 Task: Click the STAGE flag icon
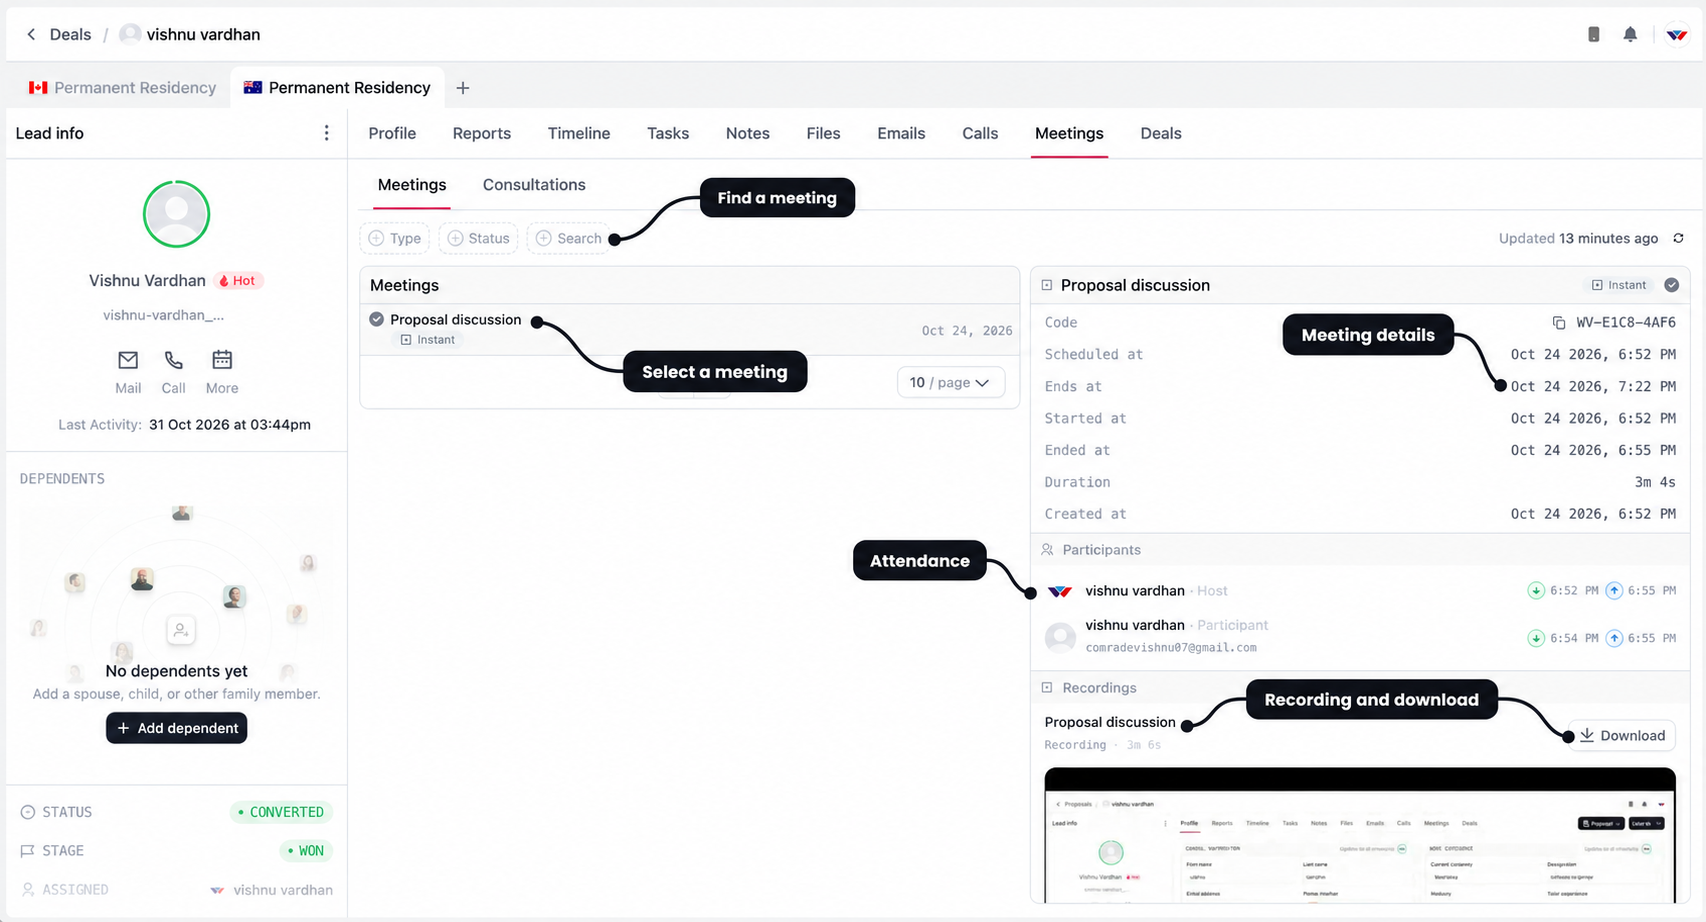tap(28, 851)
